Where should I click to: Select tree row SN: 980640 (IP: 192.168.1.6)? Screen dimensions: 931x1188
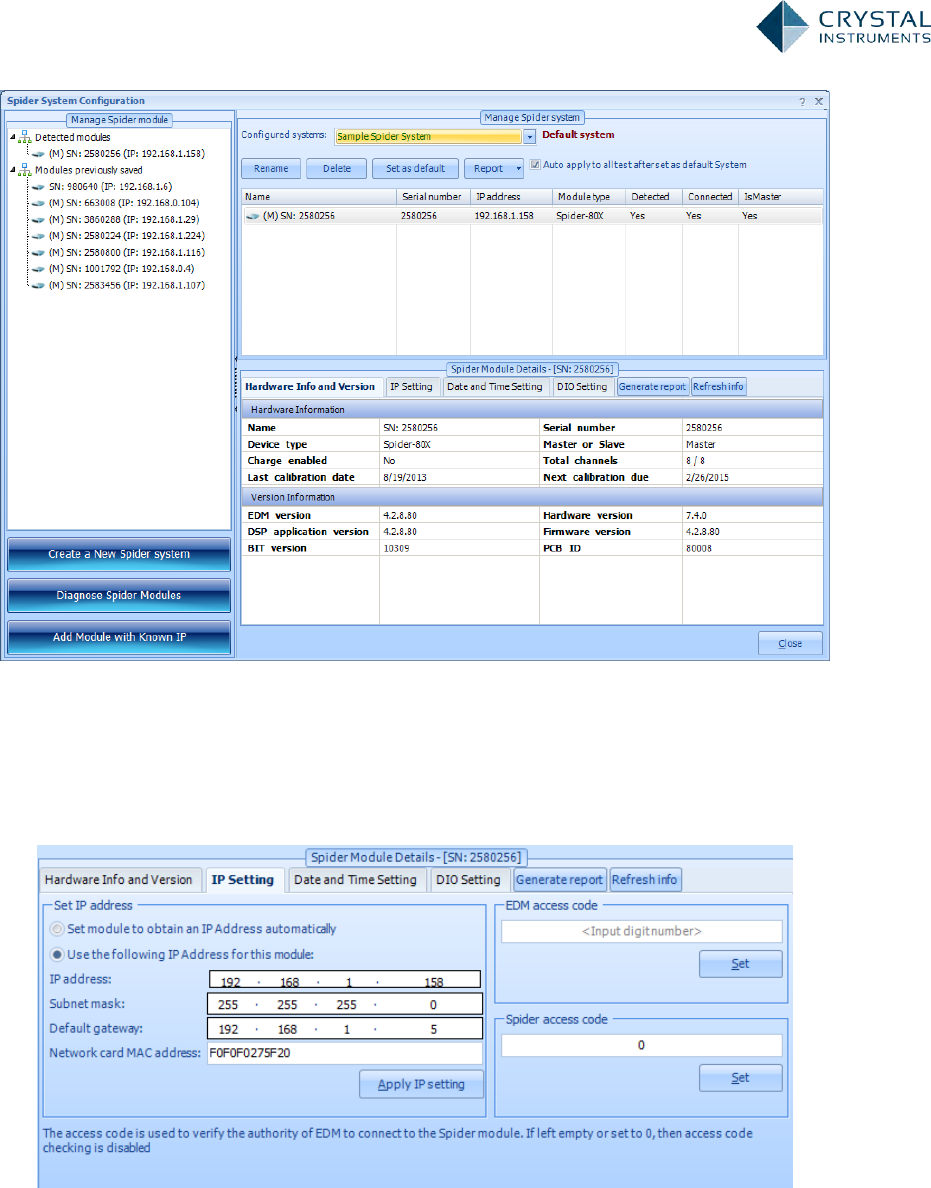(111, 186)
